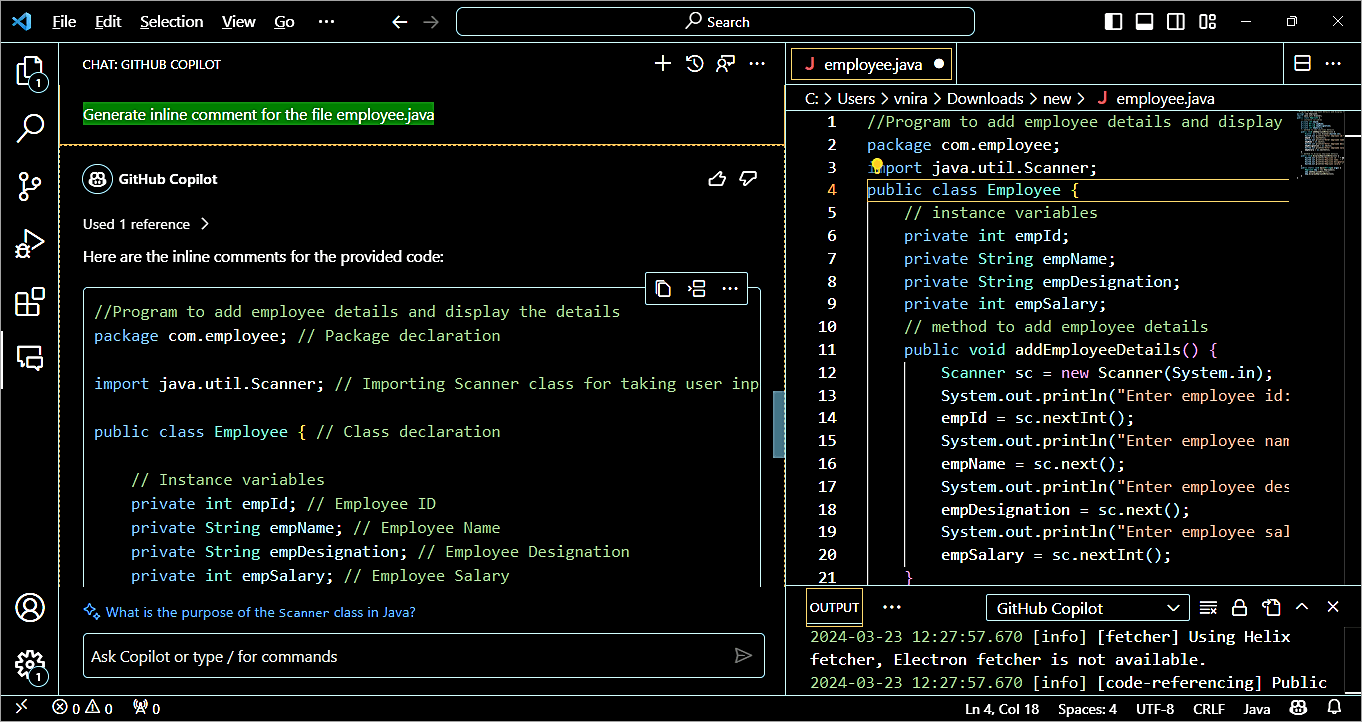
Task: Maximize the output panel with chevron
Action: pyautogui.click(x=1302, y=607)
